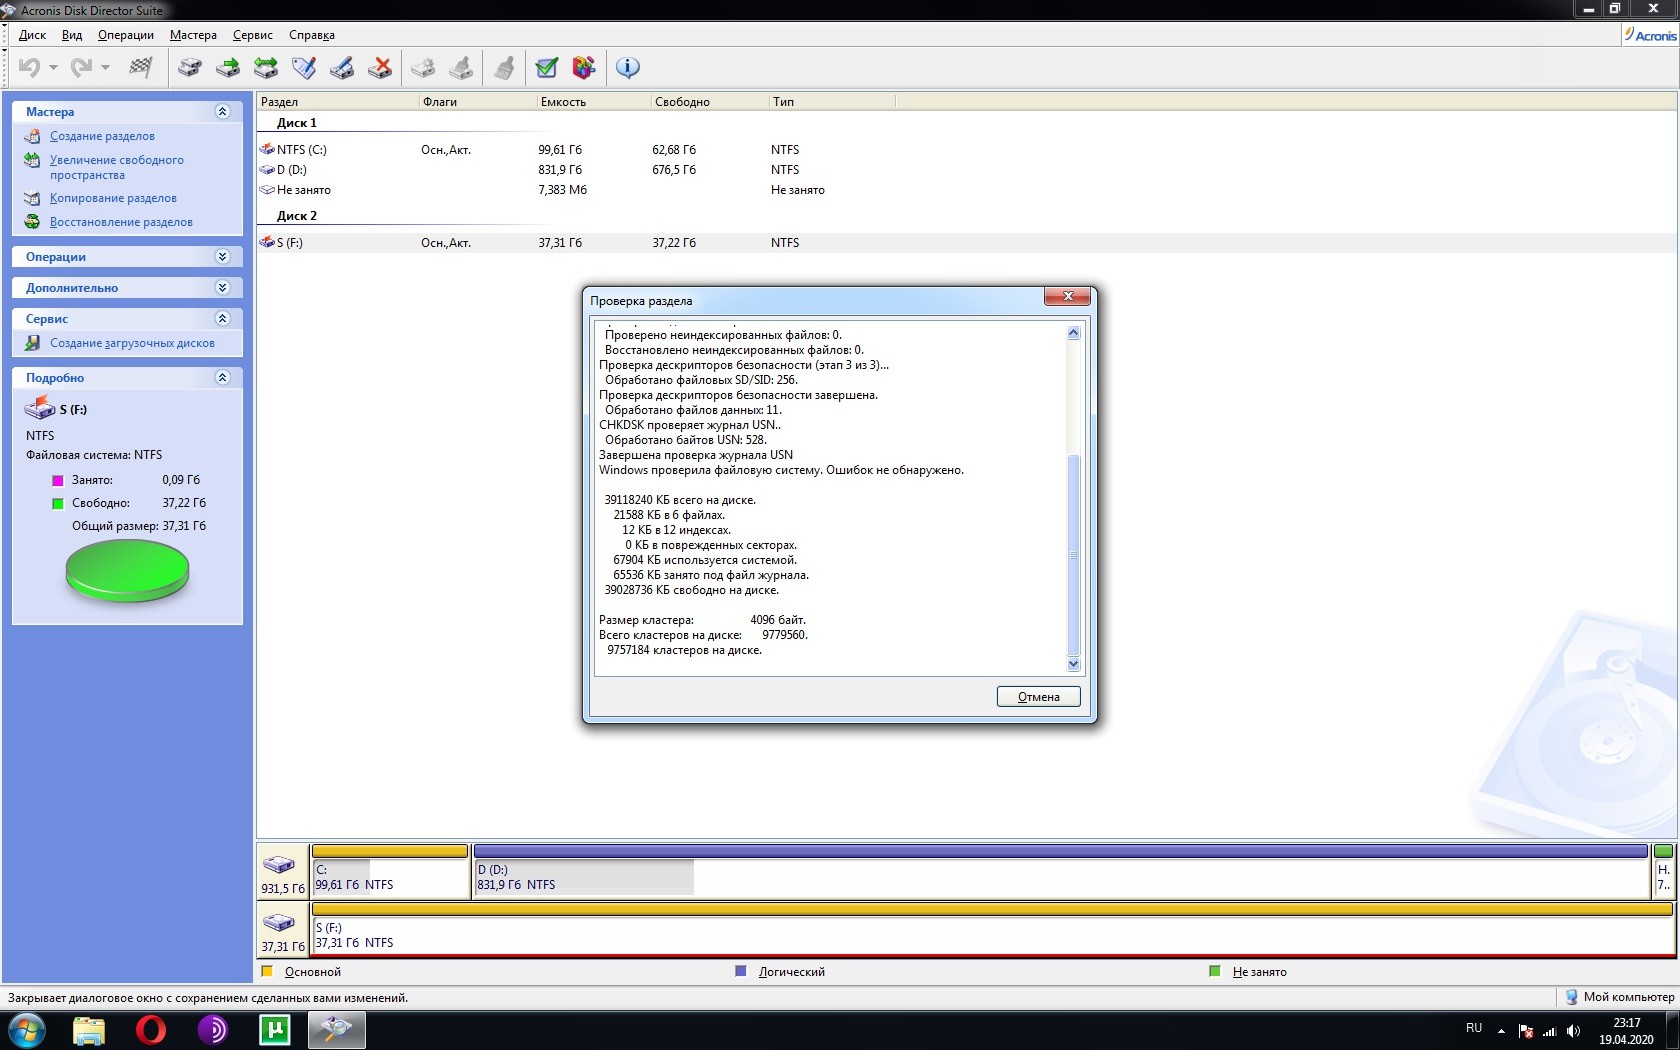Open the redo history dropdown arrow
Image resolution: width=1680 pixels, height=1050 pixels.
click(105, 68)
